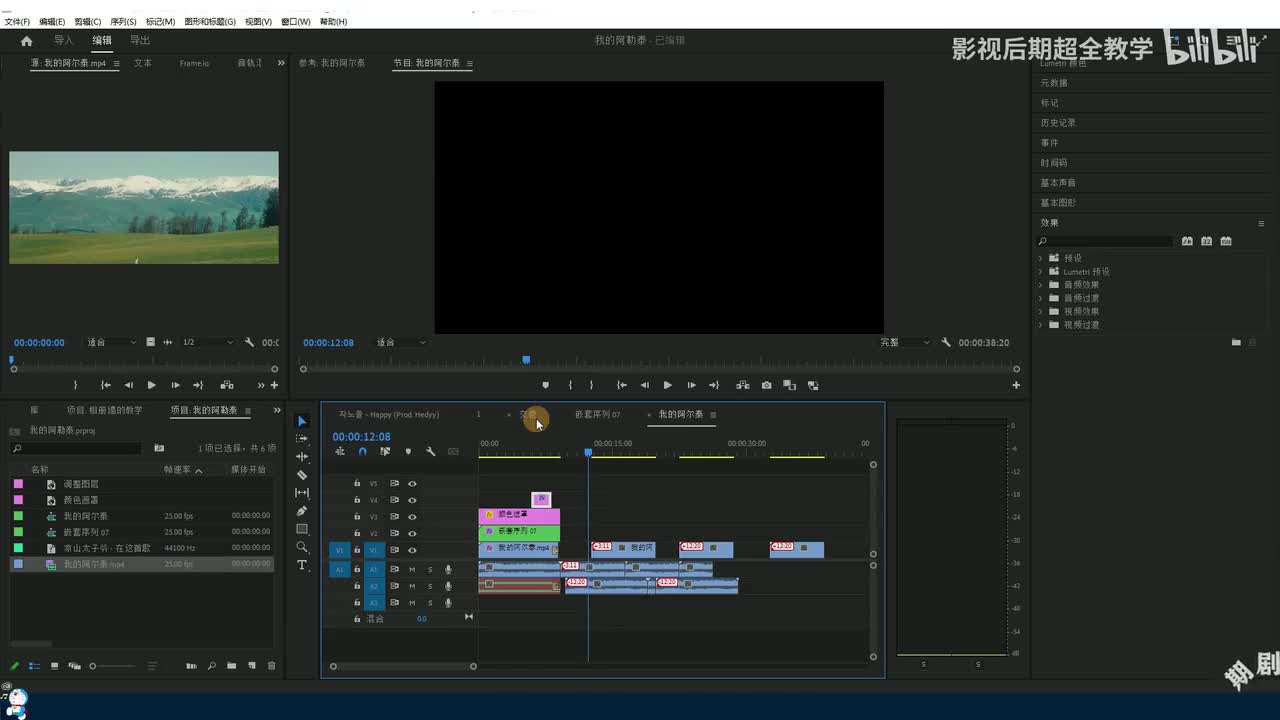Select the Type tool
The height and width of the screenshot is (720, 1280).
pos(302,565)
